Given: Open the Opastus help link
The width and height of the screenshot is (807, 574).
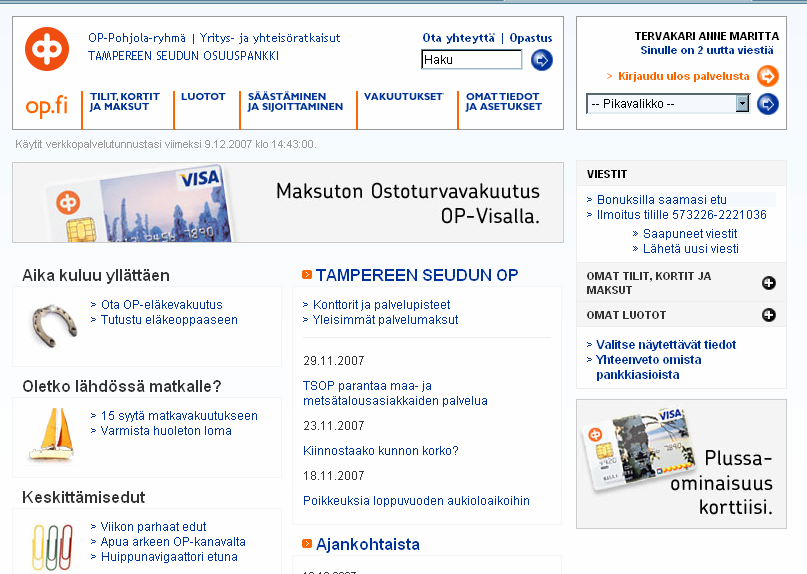Looking at the screenshot, I should tap(531, 38).
